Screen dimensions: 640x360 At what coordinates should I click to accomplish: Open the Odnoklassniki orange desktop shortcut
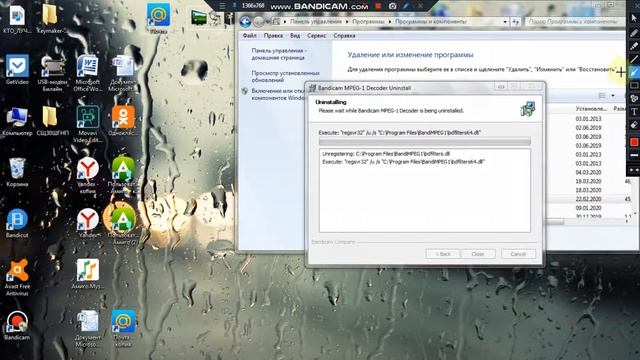point(123,121)
